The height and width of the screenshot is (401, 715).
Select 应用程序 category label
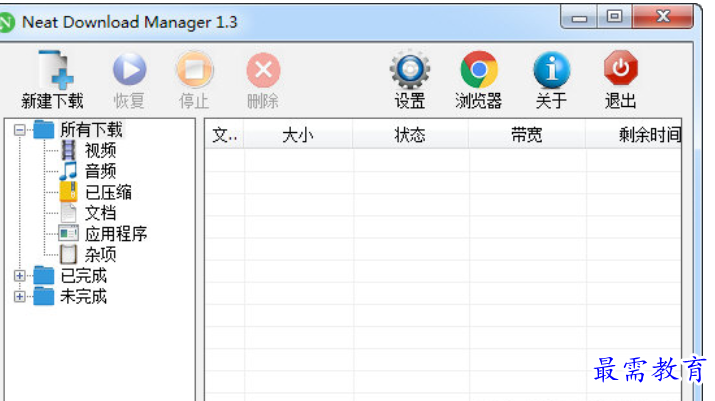116,234
